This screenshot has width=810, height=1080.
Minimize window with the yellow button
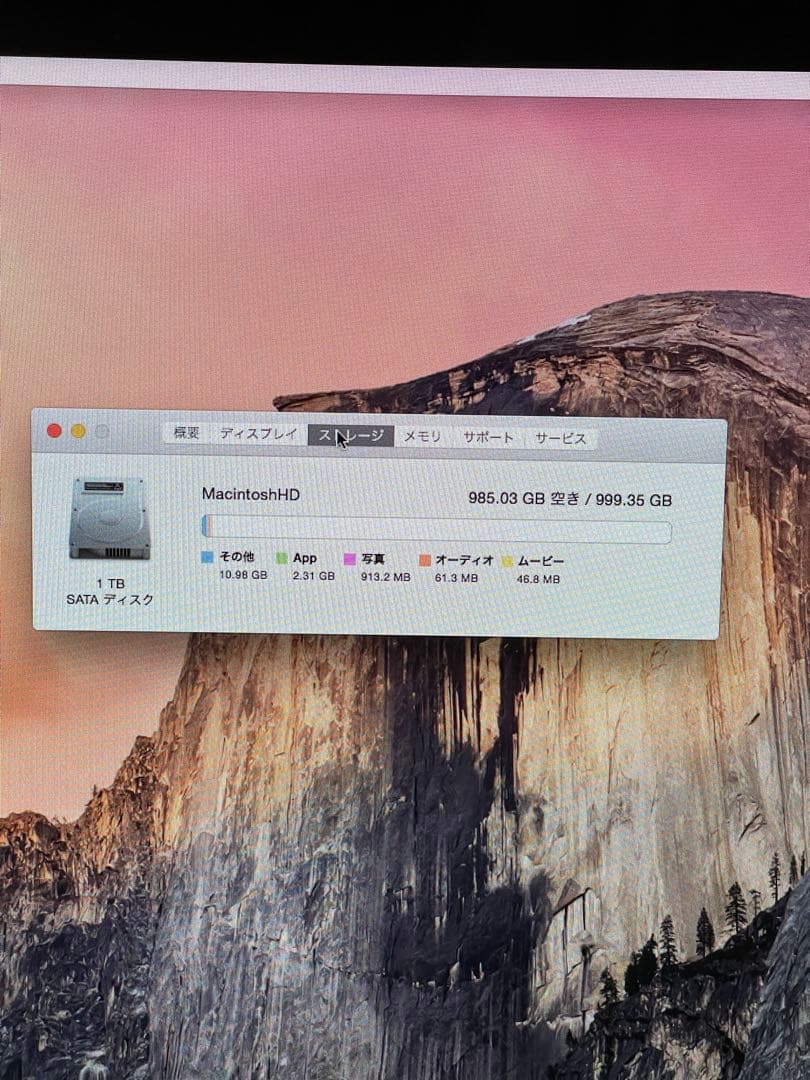click(78, 431)
